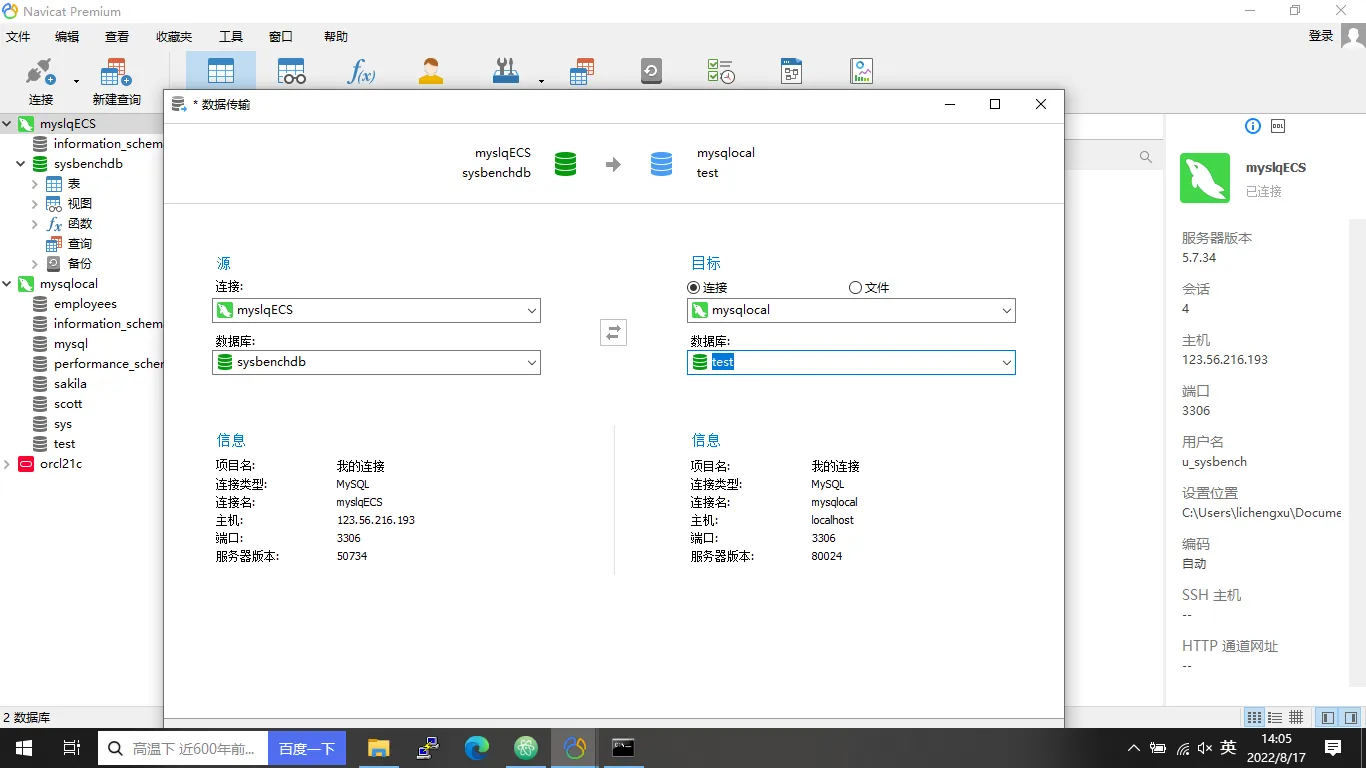Expand the 函数 (functions) node
Image resolution: width=1366 pixels, height=768 pixels.
pyautogui.click(x=35, y=224)
